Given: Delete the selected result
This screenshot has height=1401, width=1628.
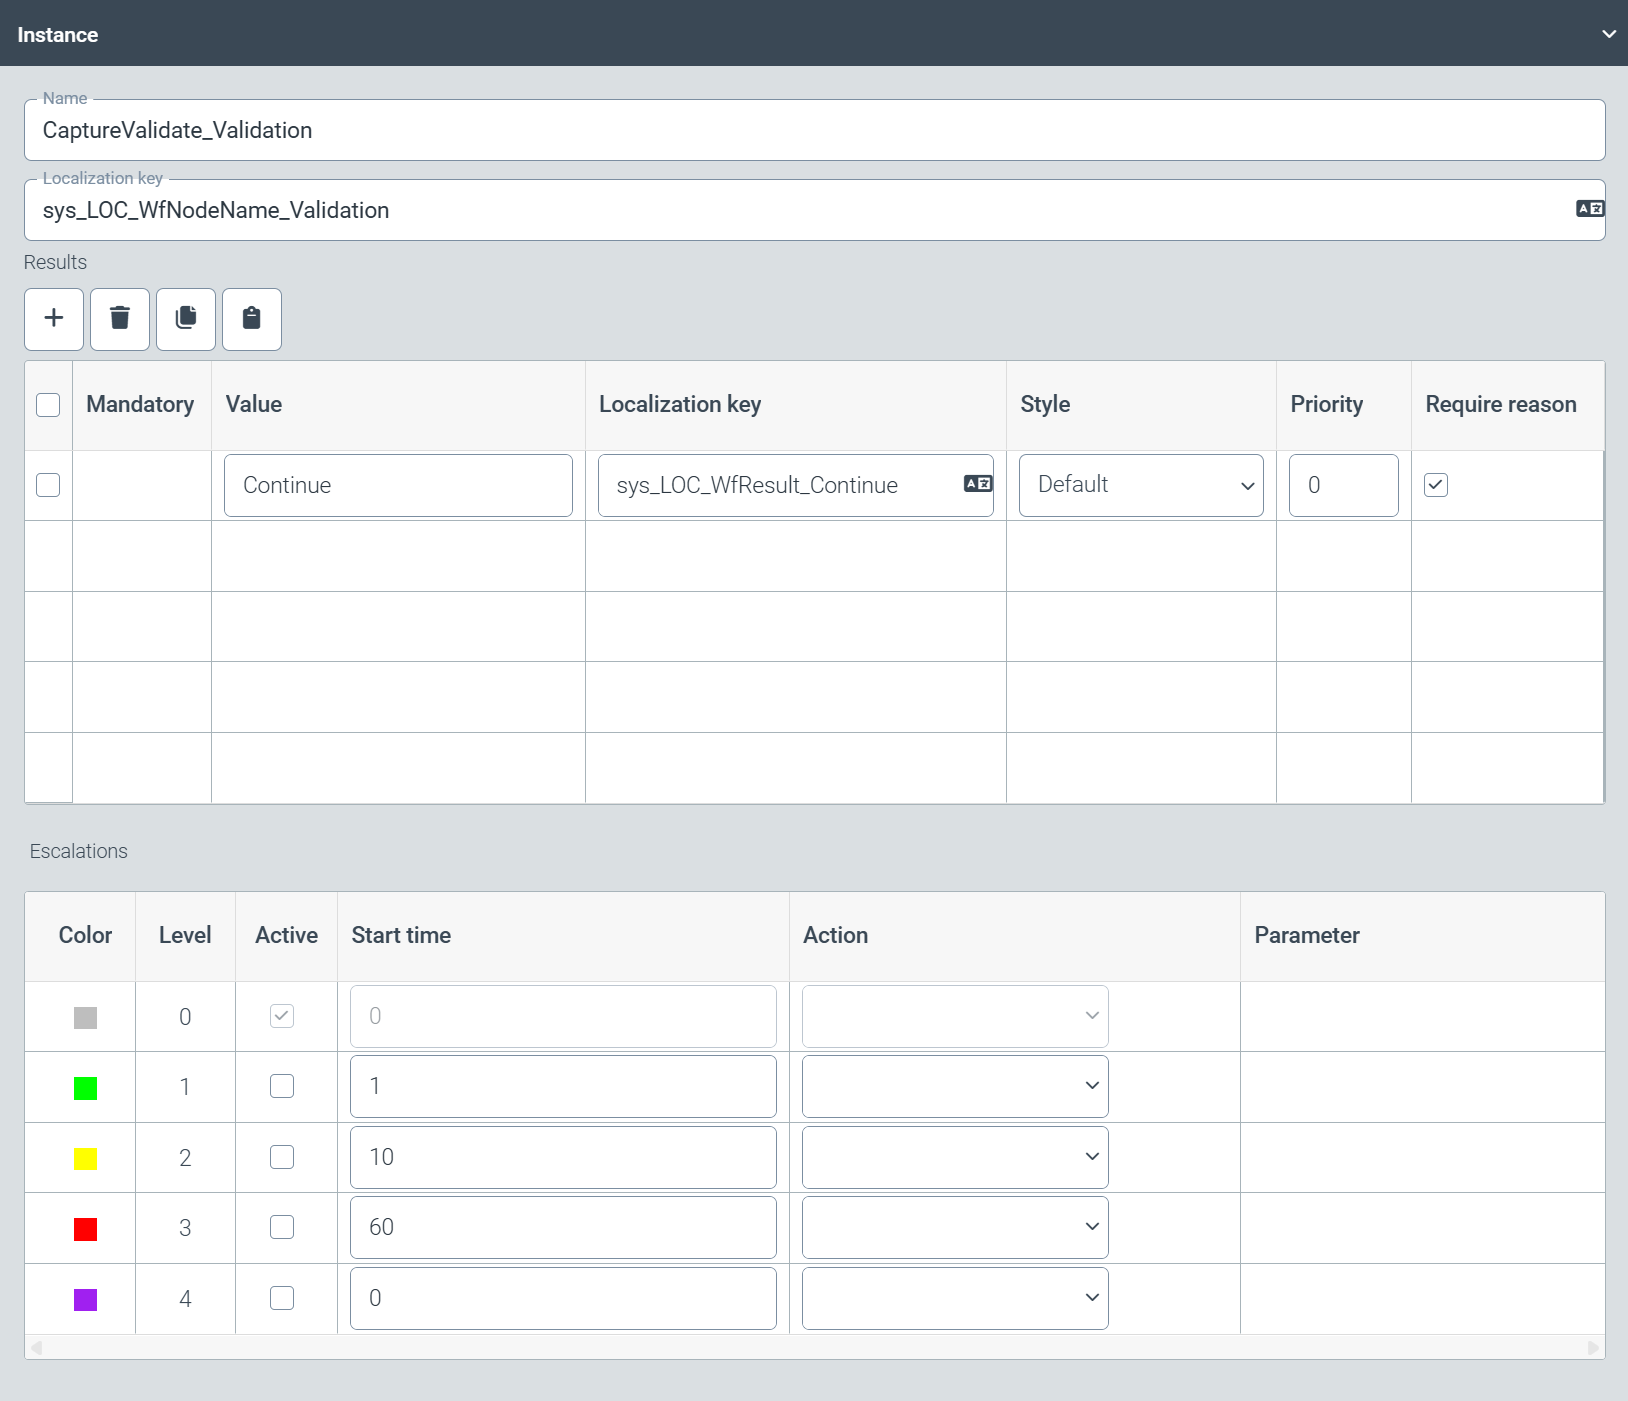Looking at the screenshot, I should click(x=119, y=319).
